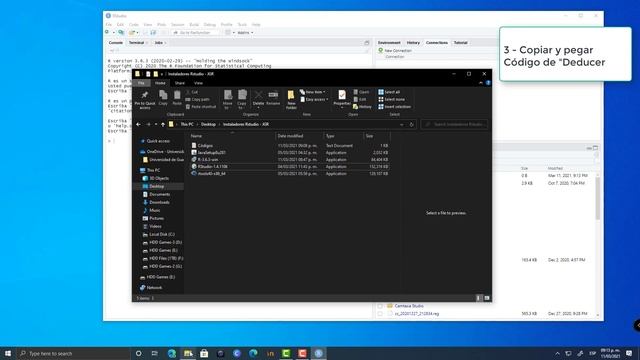The image size is (640, 360).
Task: Click Edit in the ribbon Open group
Action: click(360, 100)
